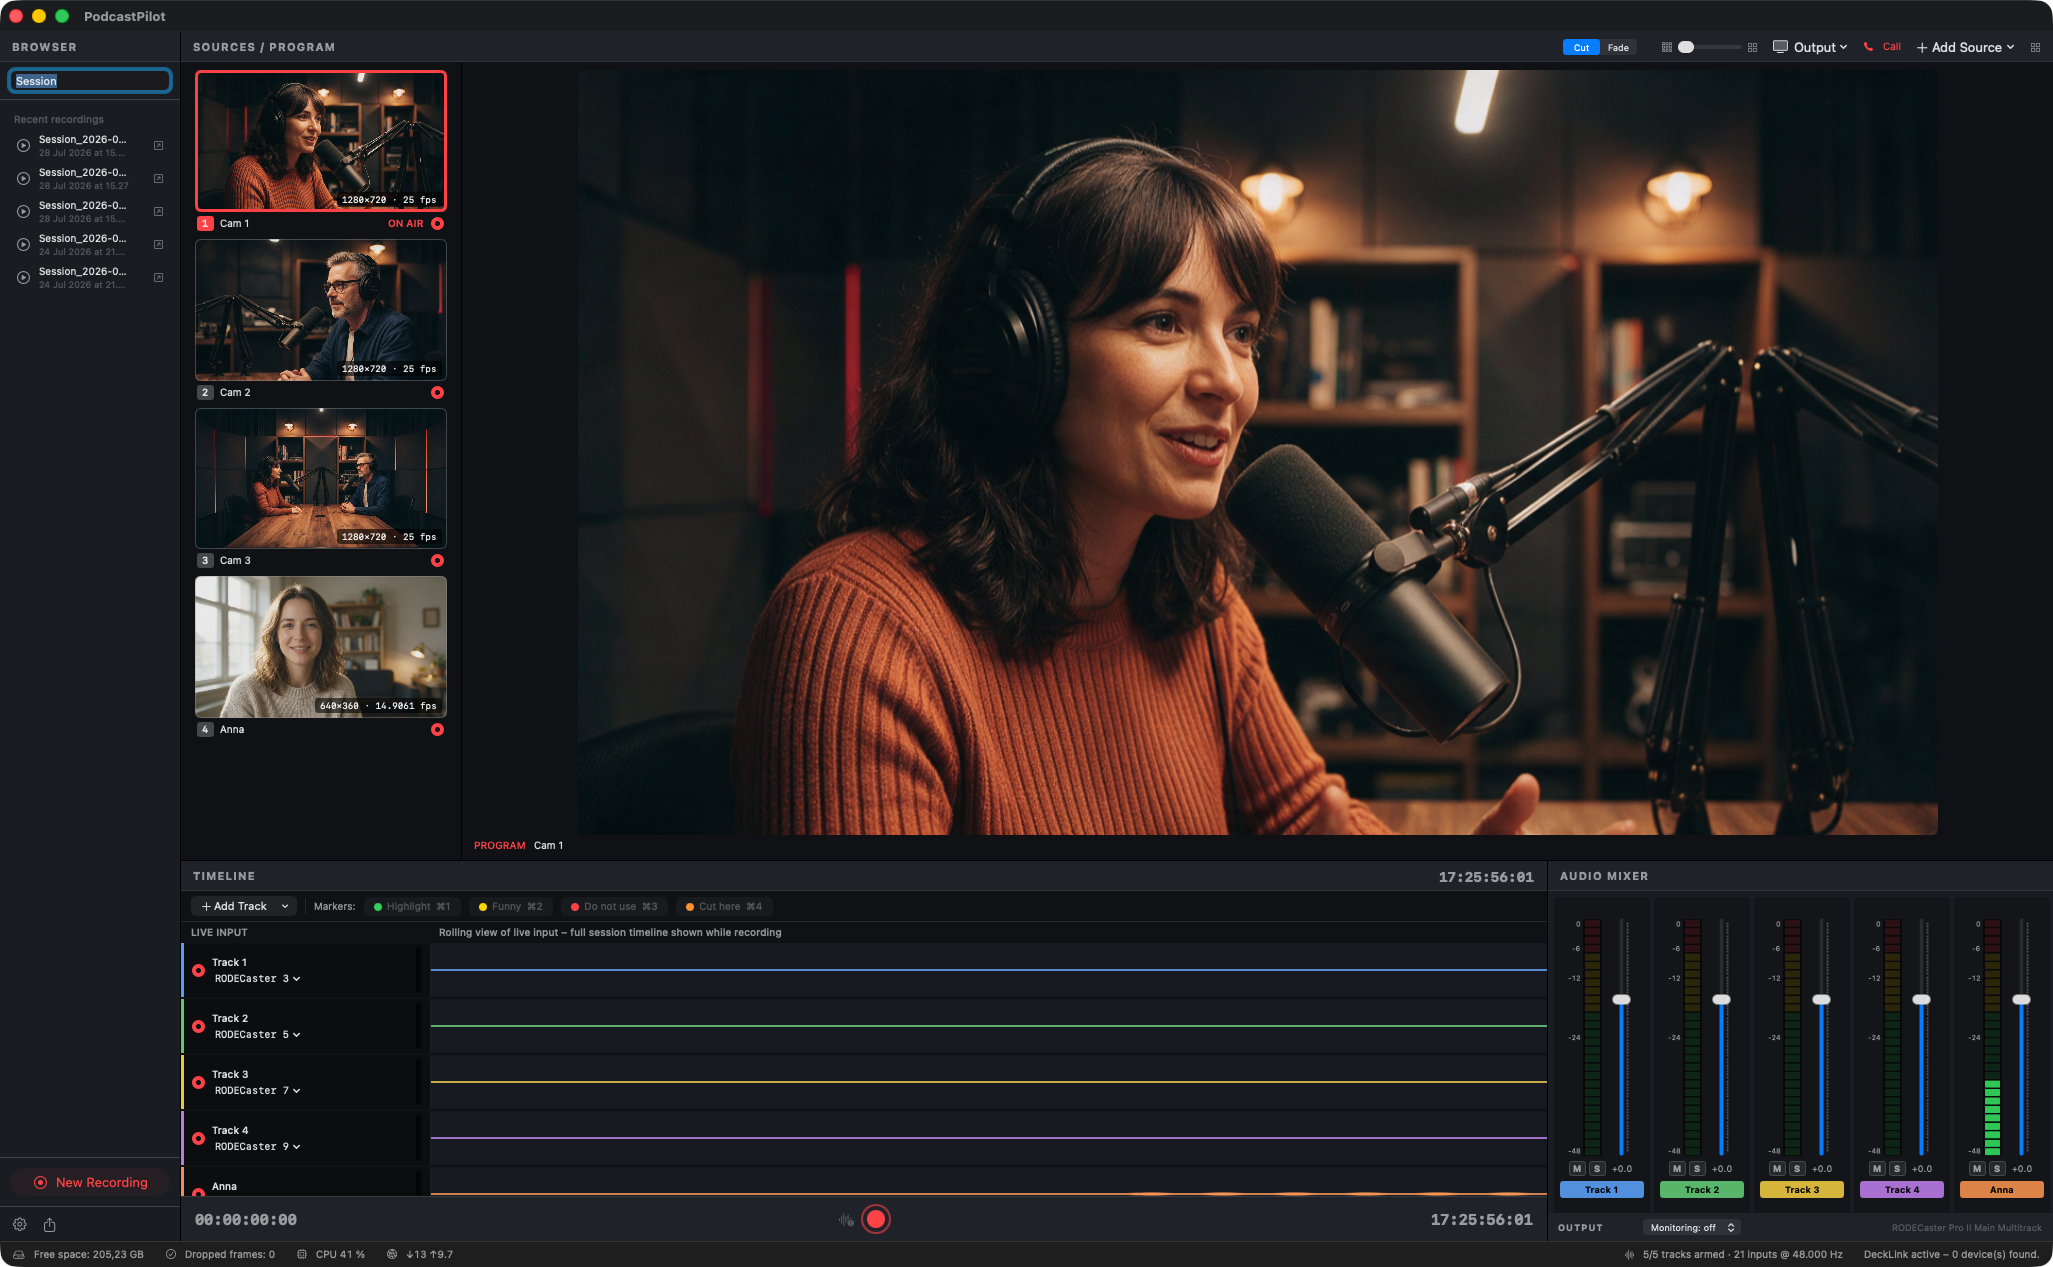Select the Anna remote guest thumbnail
This screenshot has width=2053, height=1267.
pyautogui.click(x=321, y=647)
